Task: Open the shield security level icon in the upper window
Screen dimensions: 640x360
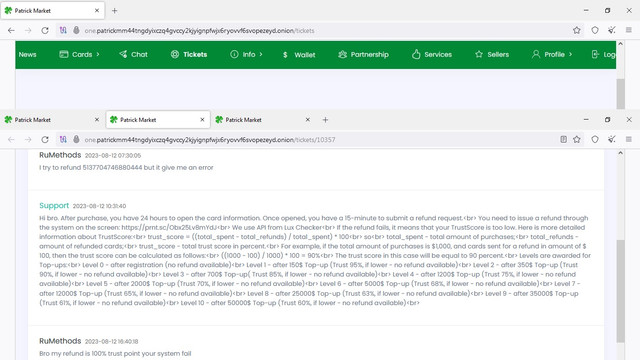Action: (x=595, y=30)
